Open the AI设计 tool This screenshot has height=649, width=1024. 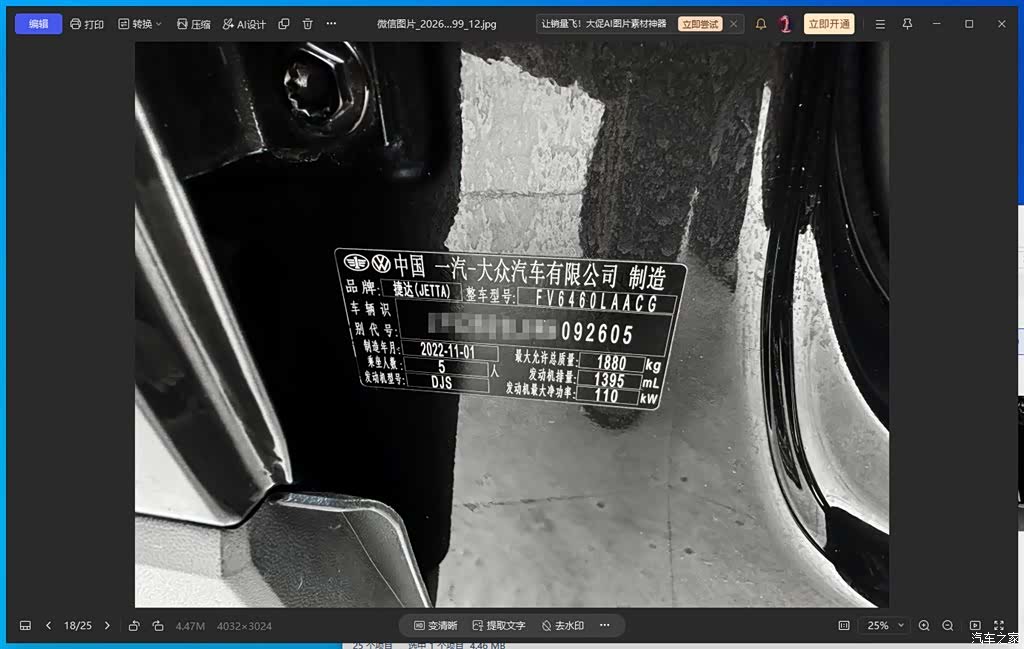[244, 24]
